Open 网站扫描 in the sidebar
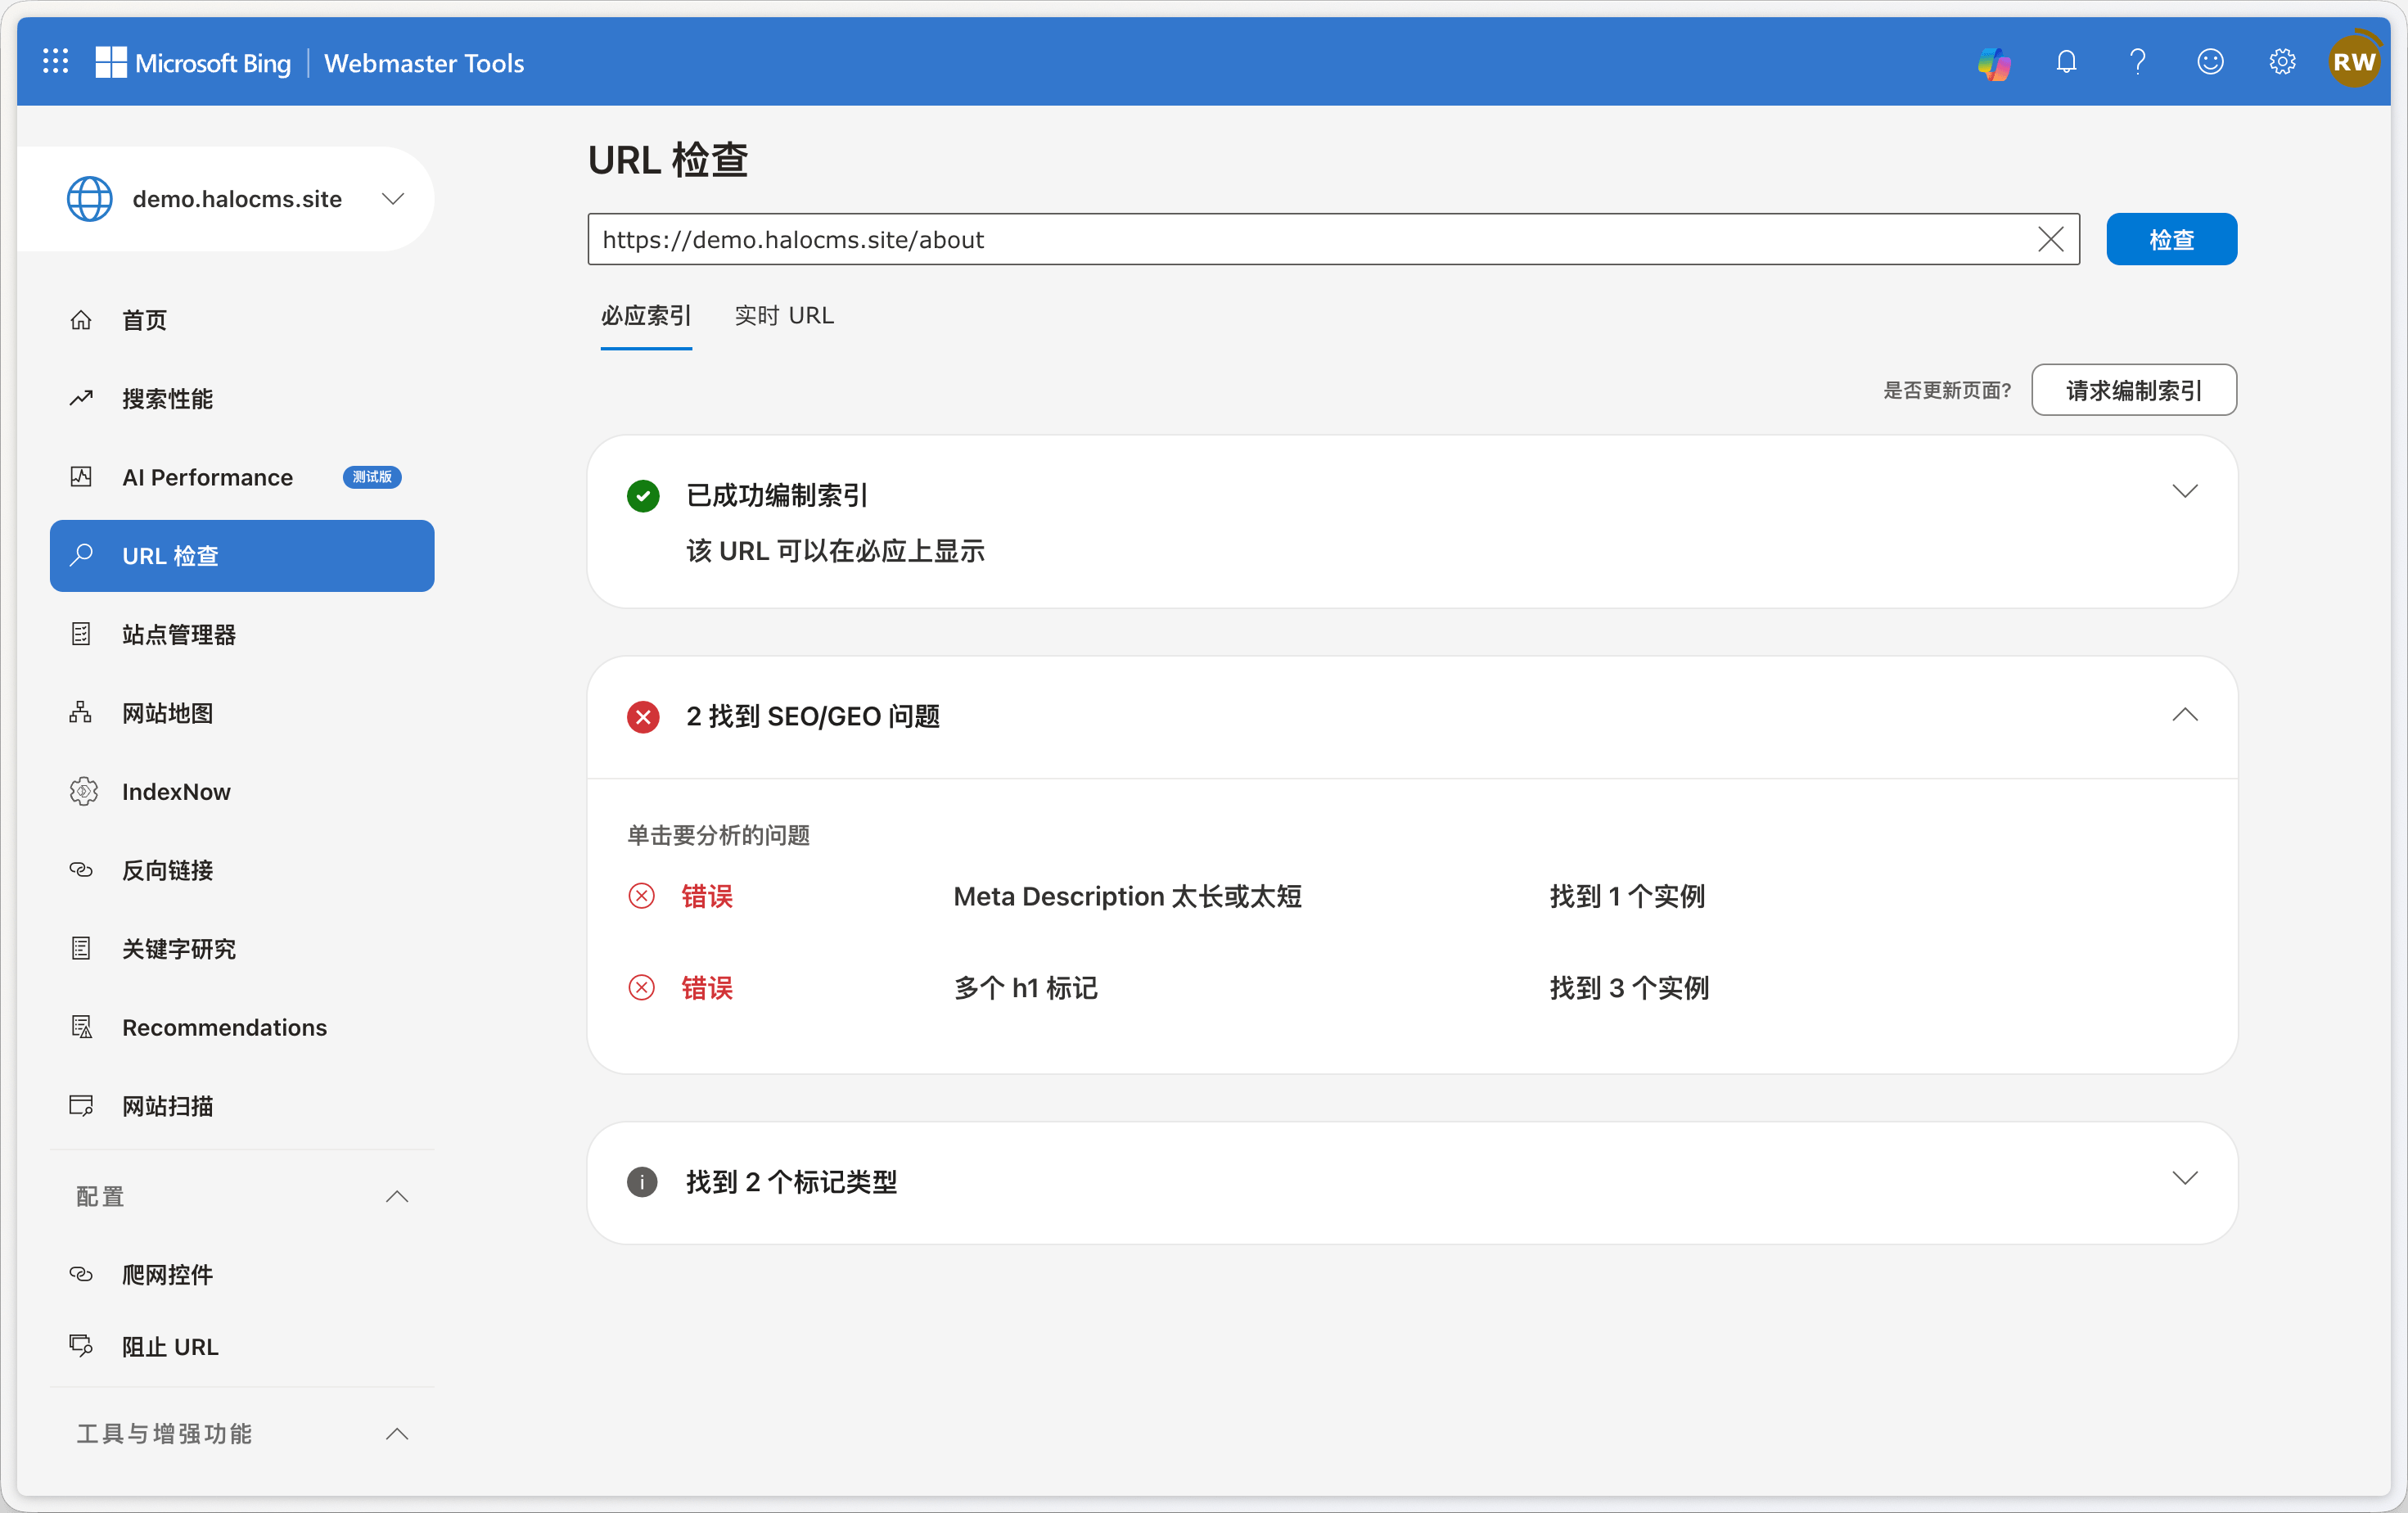This screenshot has height=1513, width=2408. (x=242, y=1105)
